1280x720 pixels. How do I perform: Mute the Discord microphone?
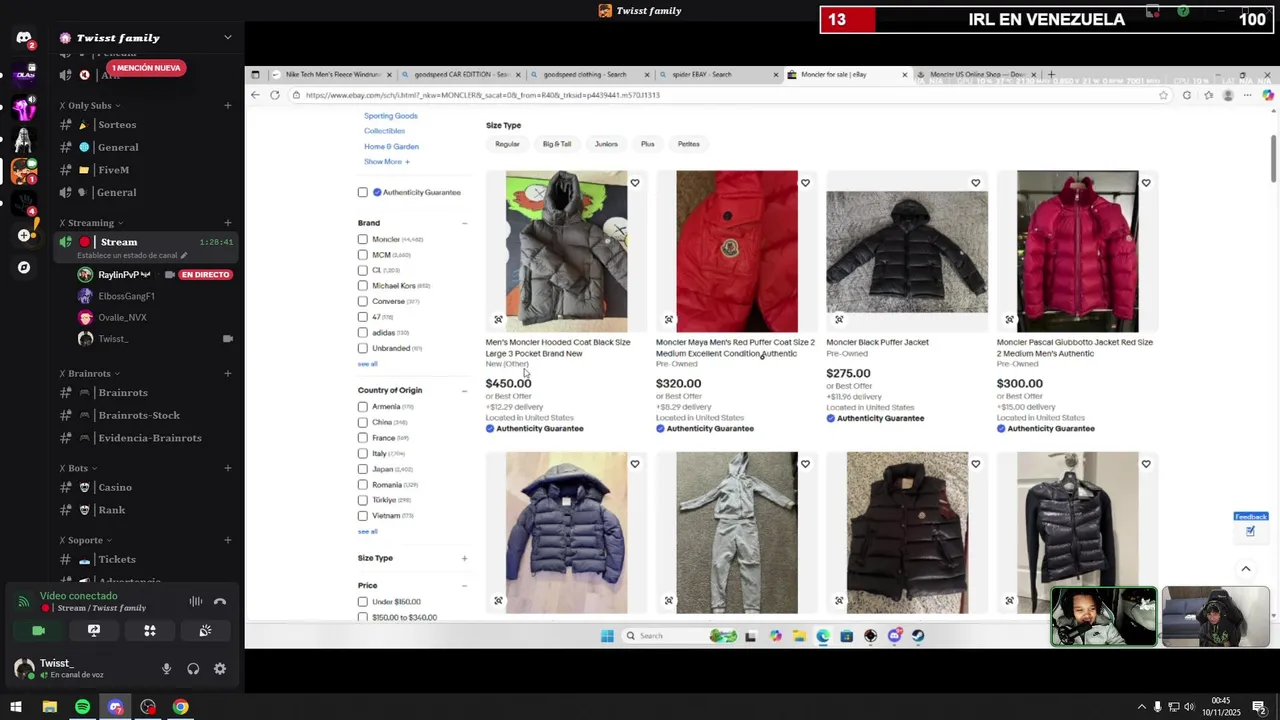[x=166, y=669]
